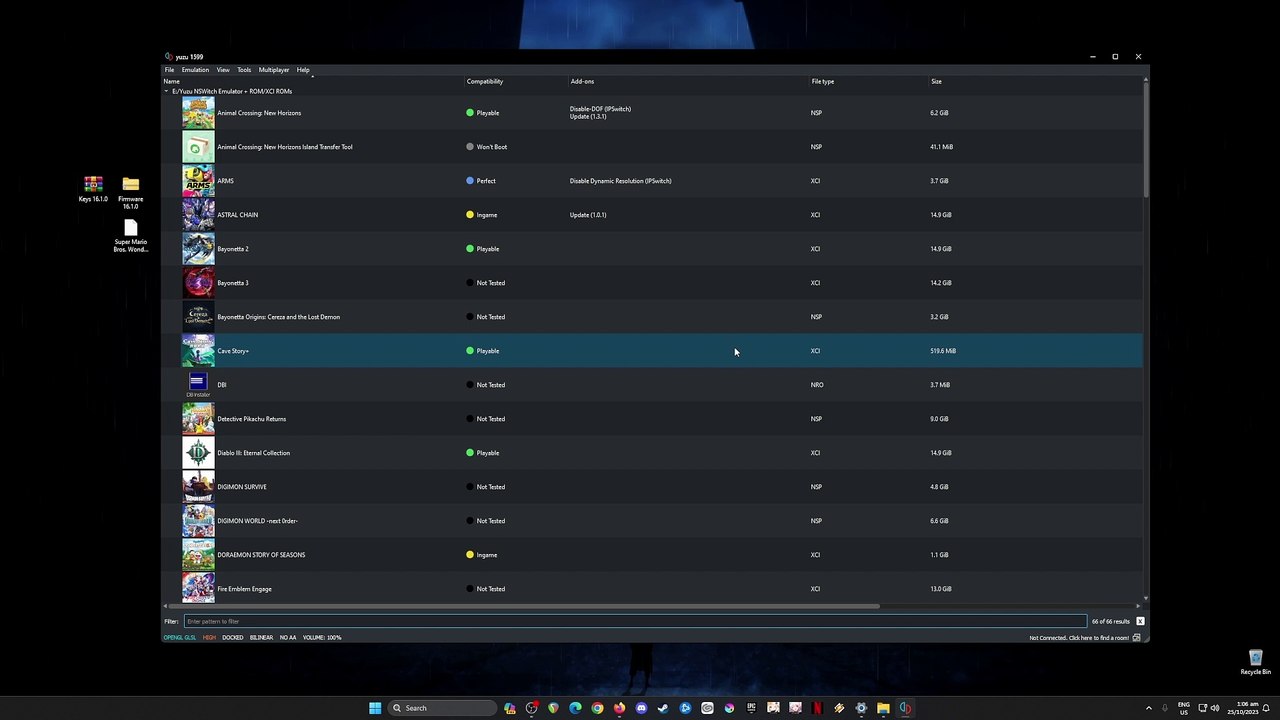Show hidden system tray icons
Image resolution: width=1280 pixels, height=720 pixels.
click(1148, 708)
